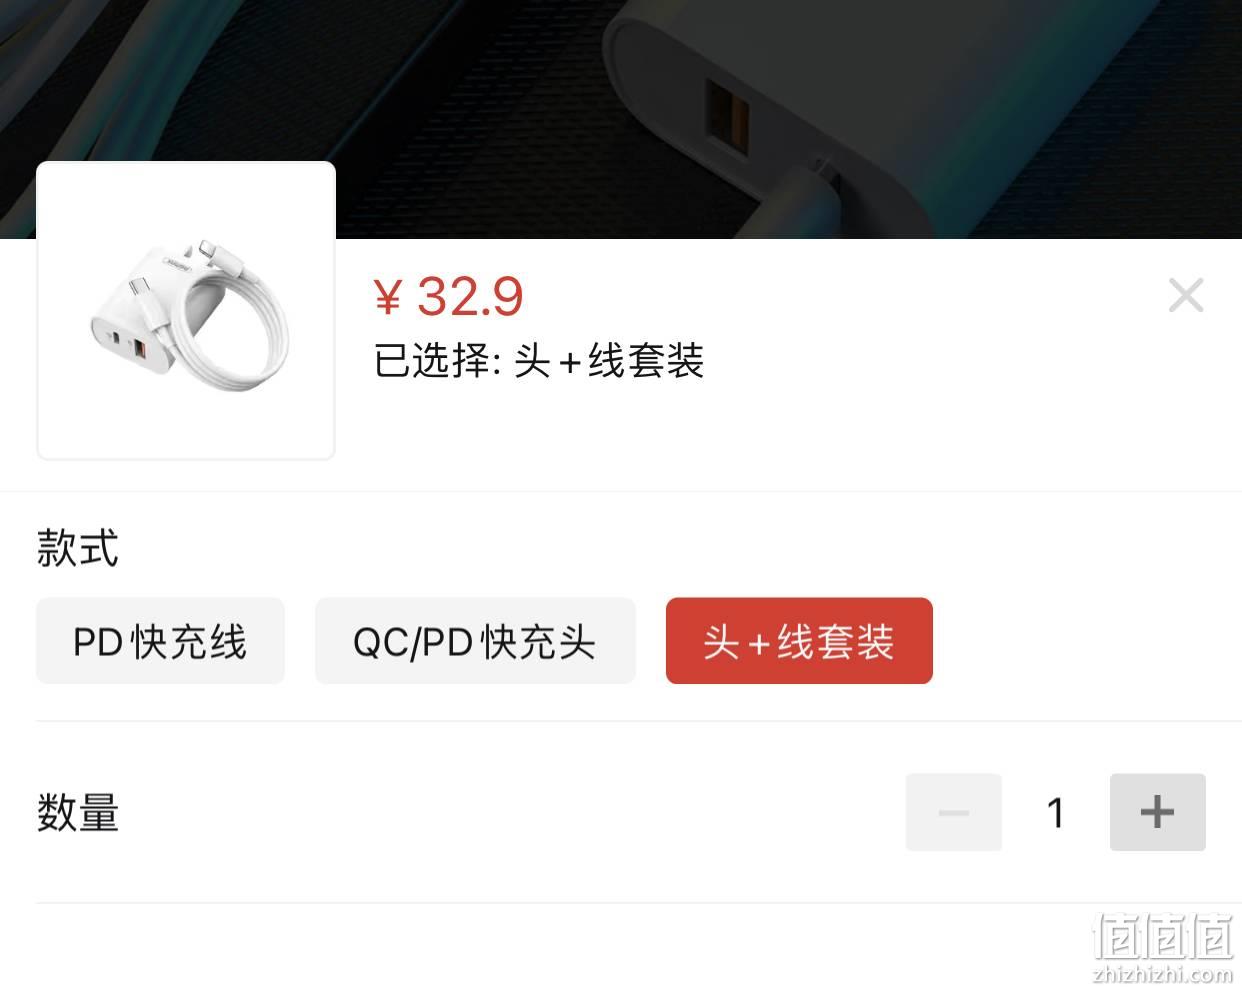The image size is (1242, 992).
Task: Select the PD快充线 style option
Action: point(160,641)
